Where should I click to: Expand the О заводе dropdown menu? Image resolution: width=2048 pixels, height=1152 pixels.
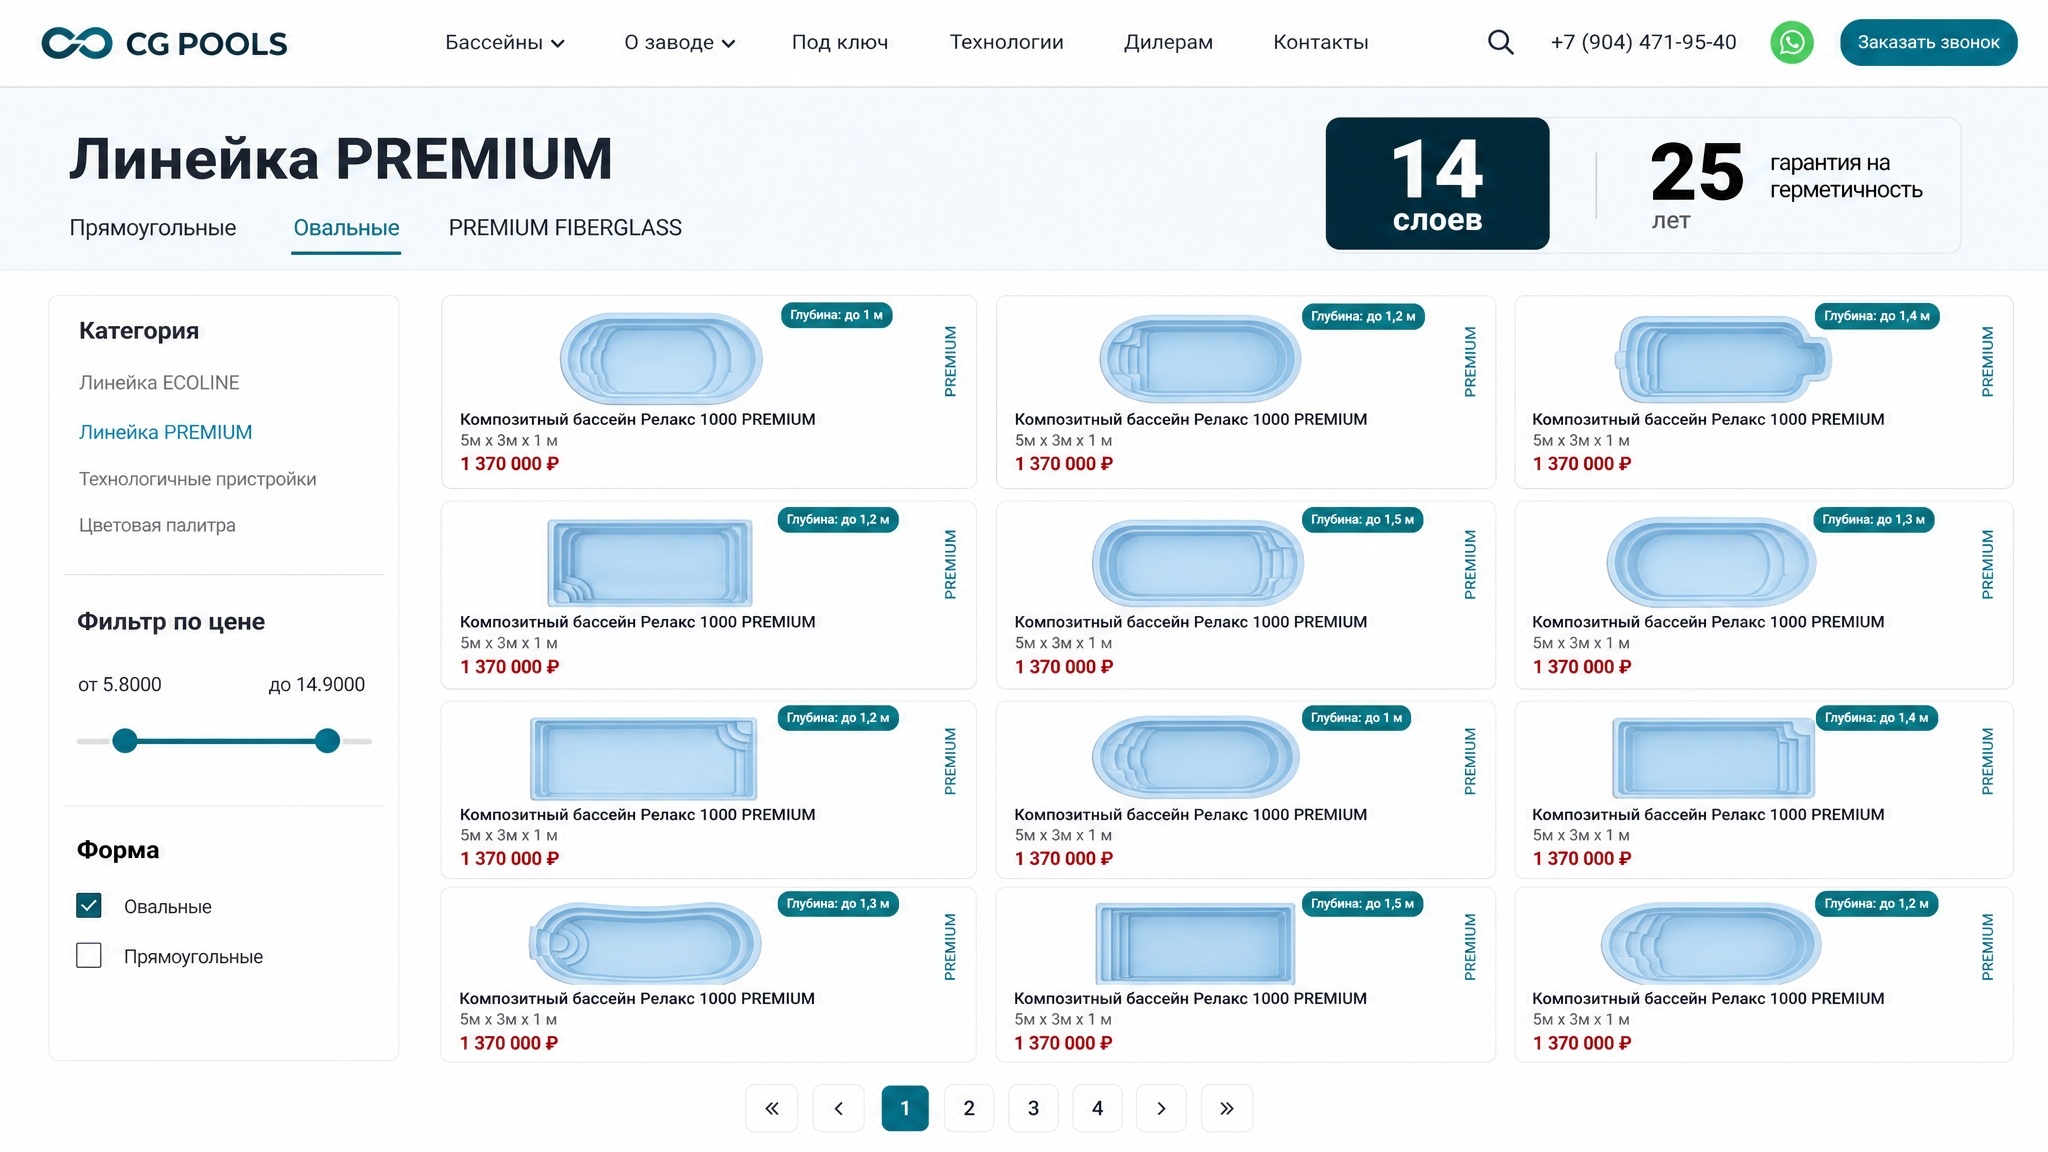coord(680,42)
